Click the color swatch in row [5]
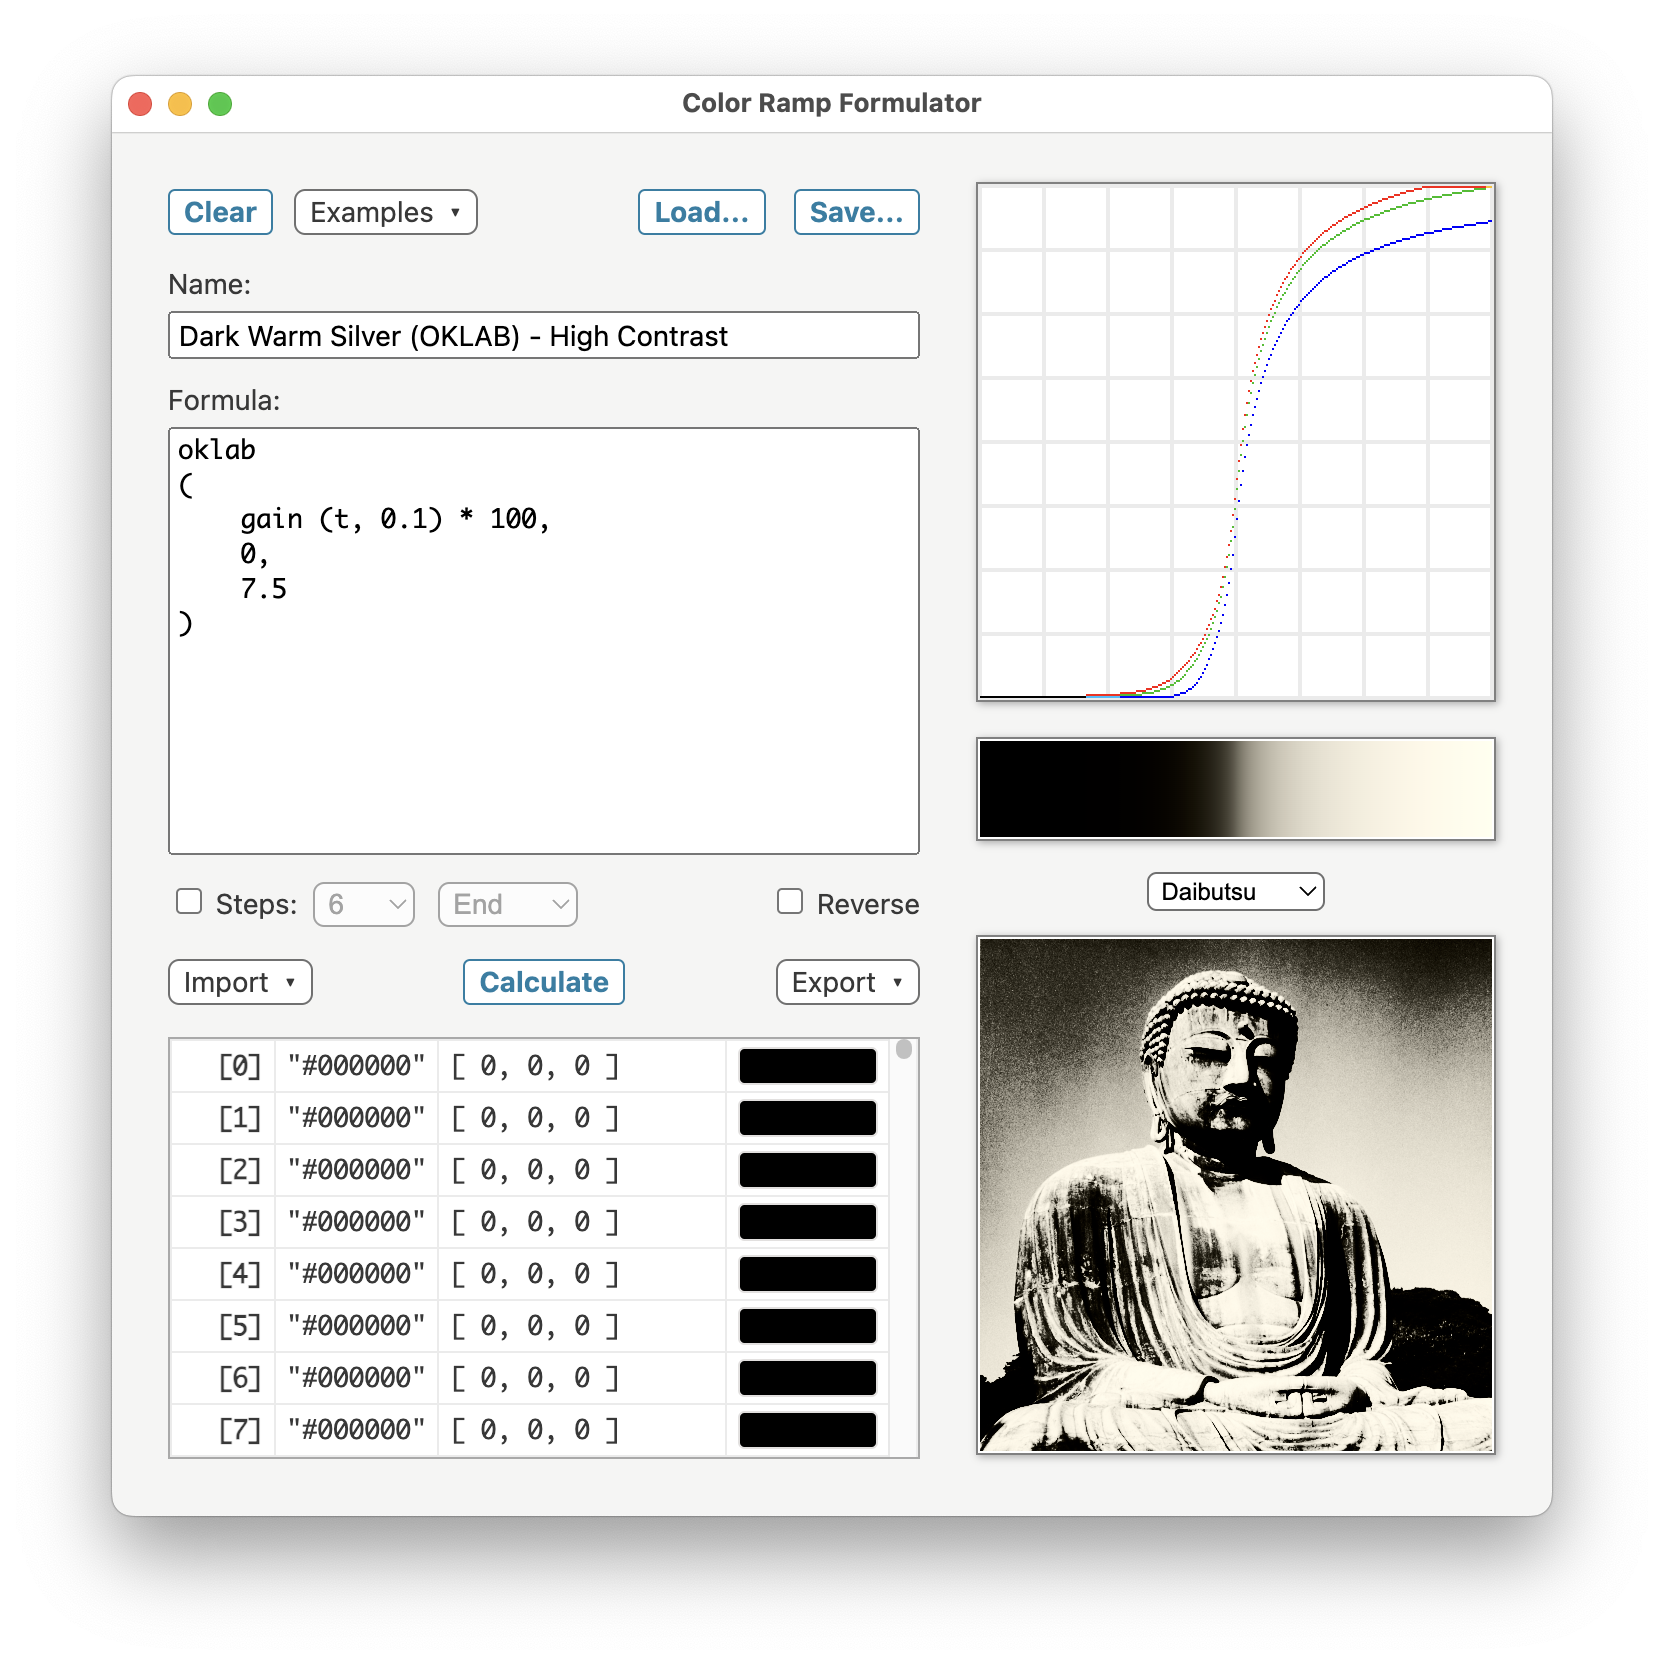Viewport: 1664px width, 1664px height. click(x=808, y=1326)
